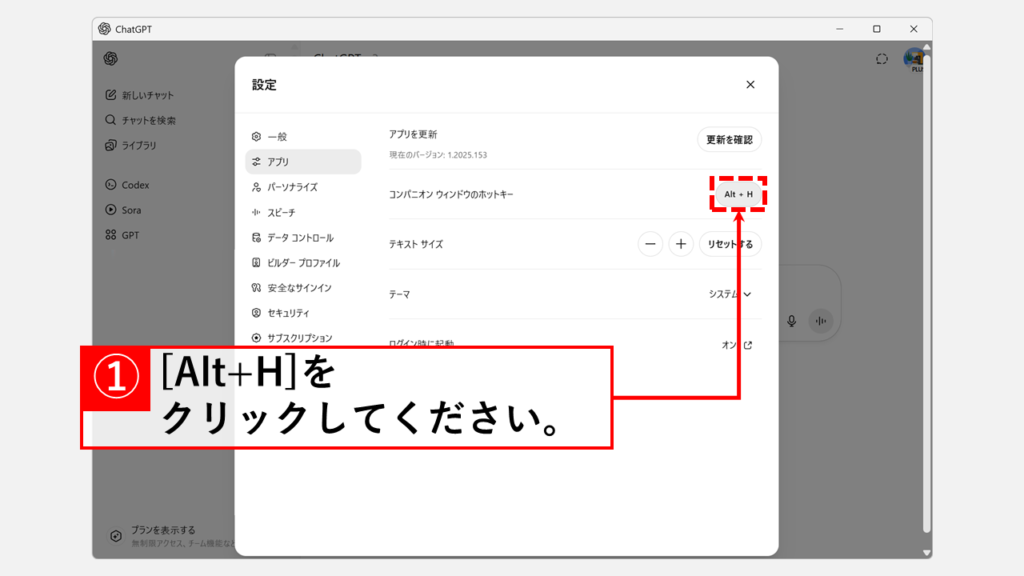
Task: Click the 更新を確認 button
Action: (729, 140)
